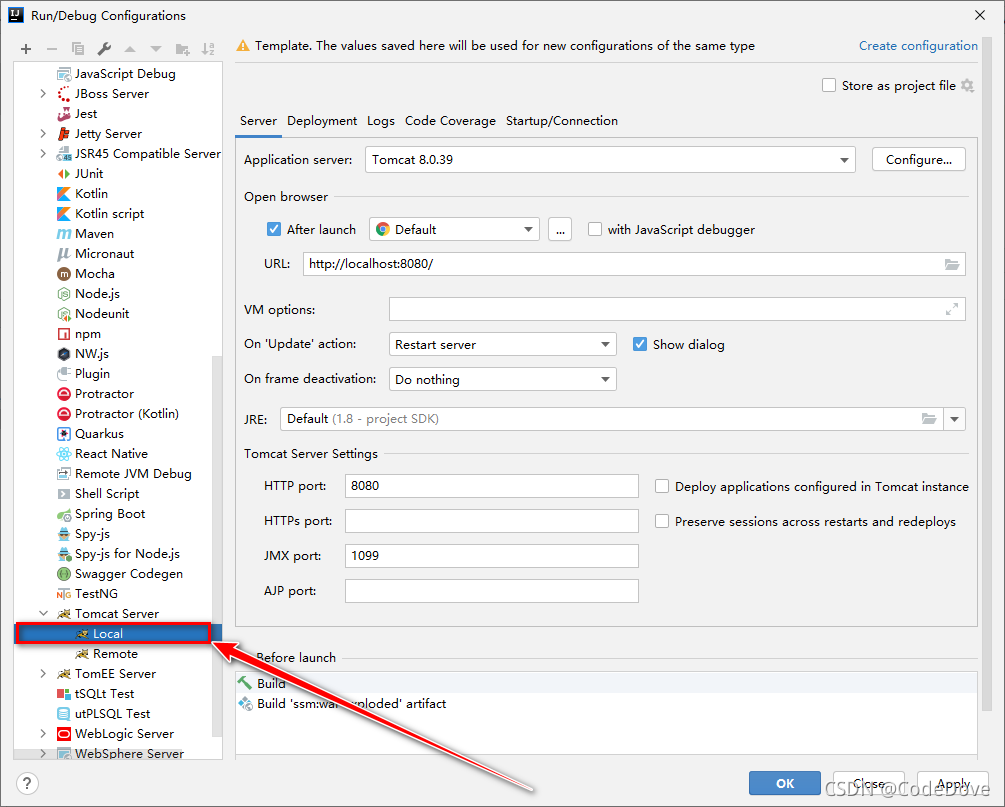Open the On frame deactivation dropdown
The width and height of the screenshot is (1005, 807).
502,379
